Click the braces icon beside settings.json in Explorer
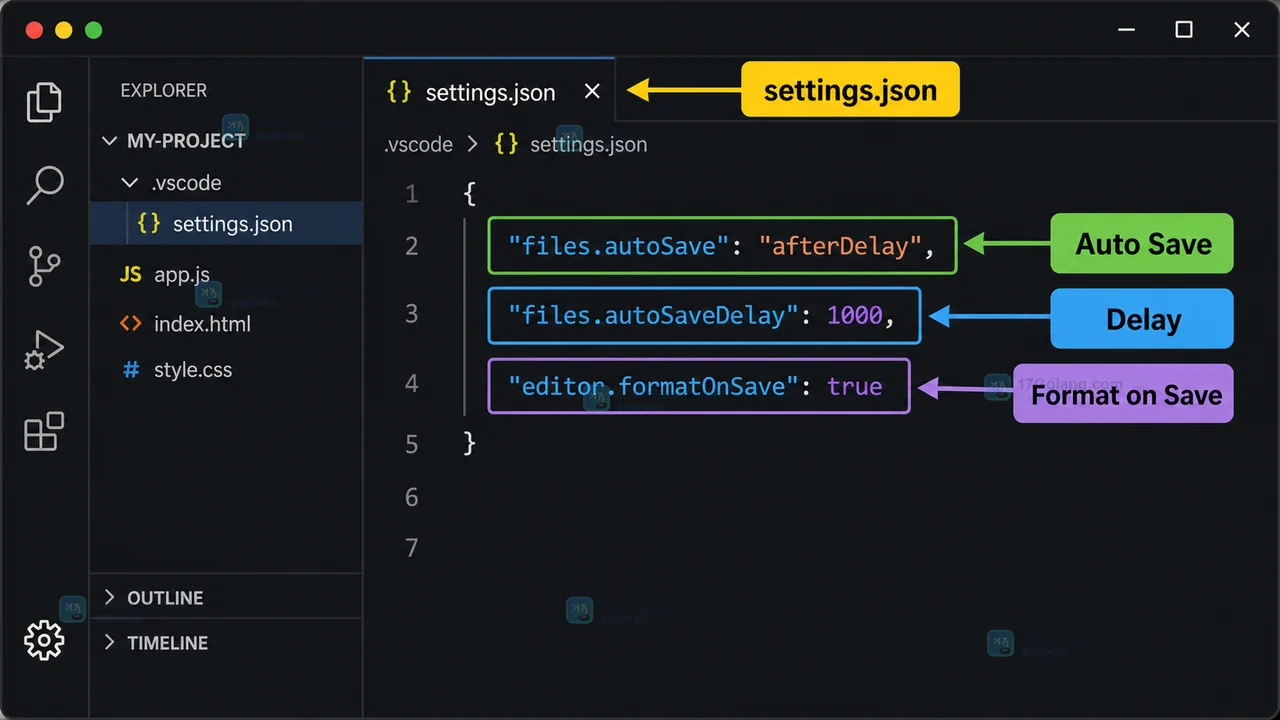Viewport: 1280px width, 720px height. pyautogui.click(x=149, y=224)
